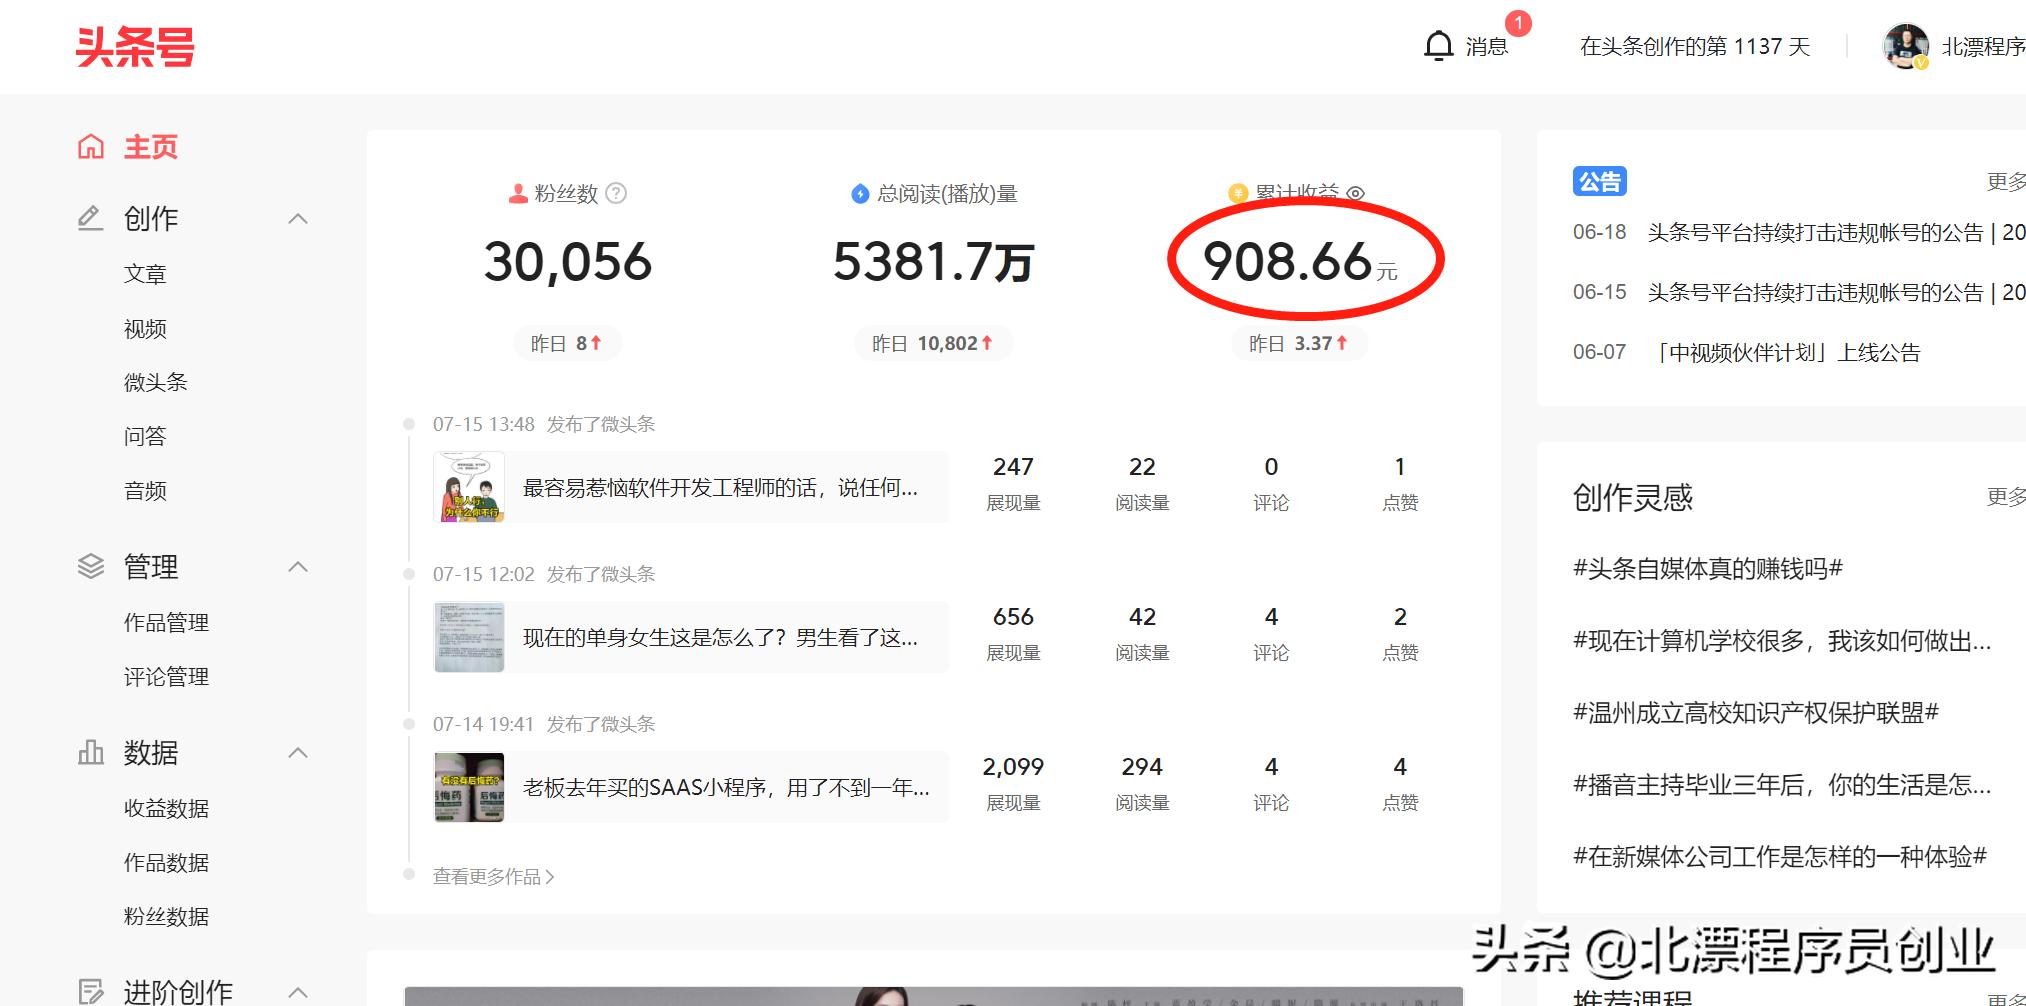Click the 昨日 3.37 earnings badge
The image size is (2026, 1006).
pos(1299,343)
